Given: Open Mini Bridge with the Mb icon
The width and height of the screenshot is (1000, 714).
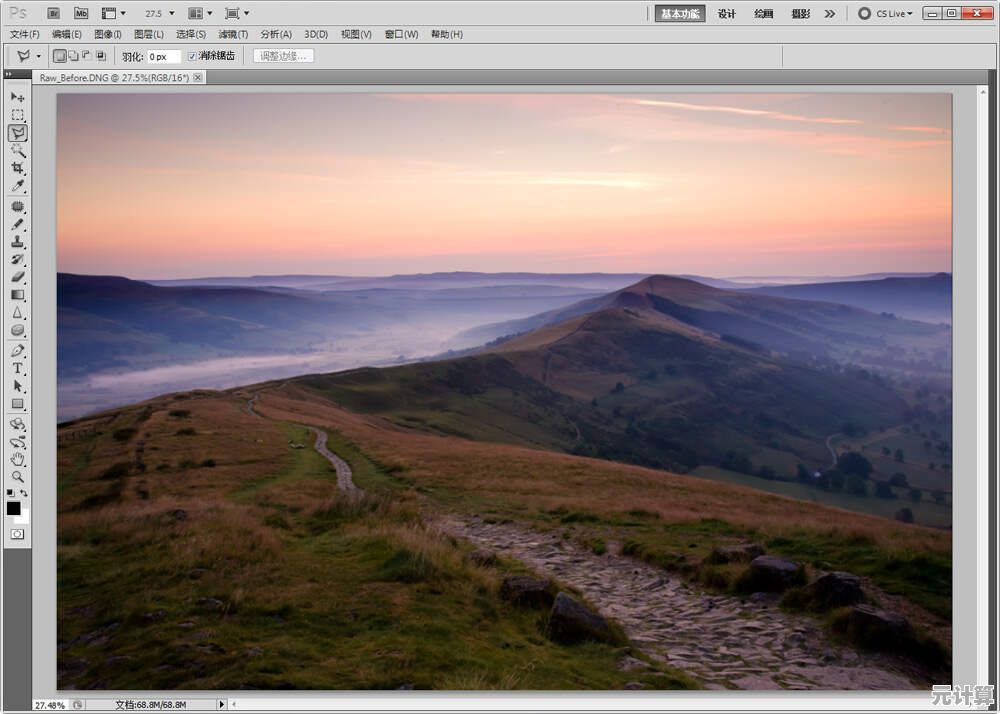Looking at the screenshot, I should pos(81,13).
